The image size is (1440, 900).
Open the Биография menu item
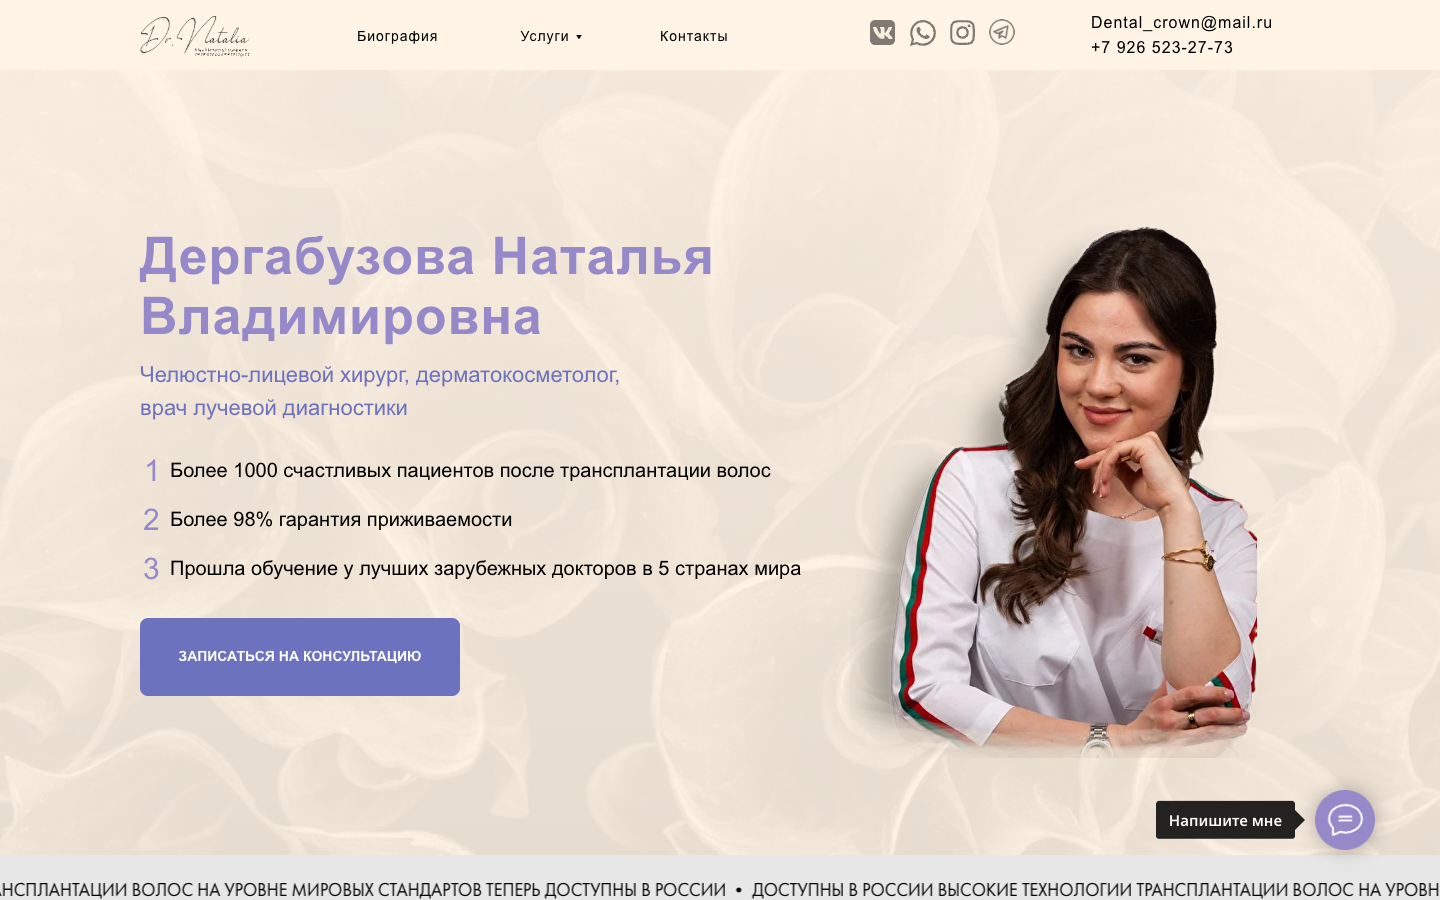[397, 36]
